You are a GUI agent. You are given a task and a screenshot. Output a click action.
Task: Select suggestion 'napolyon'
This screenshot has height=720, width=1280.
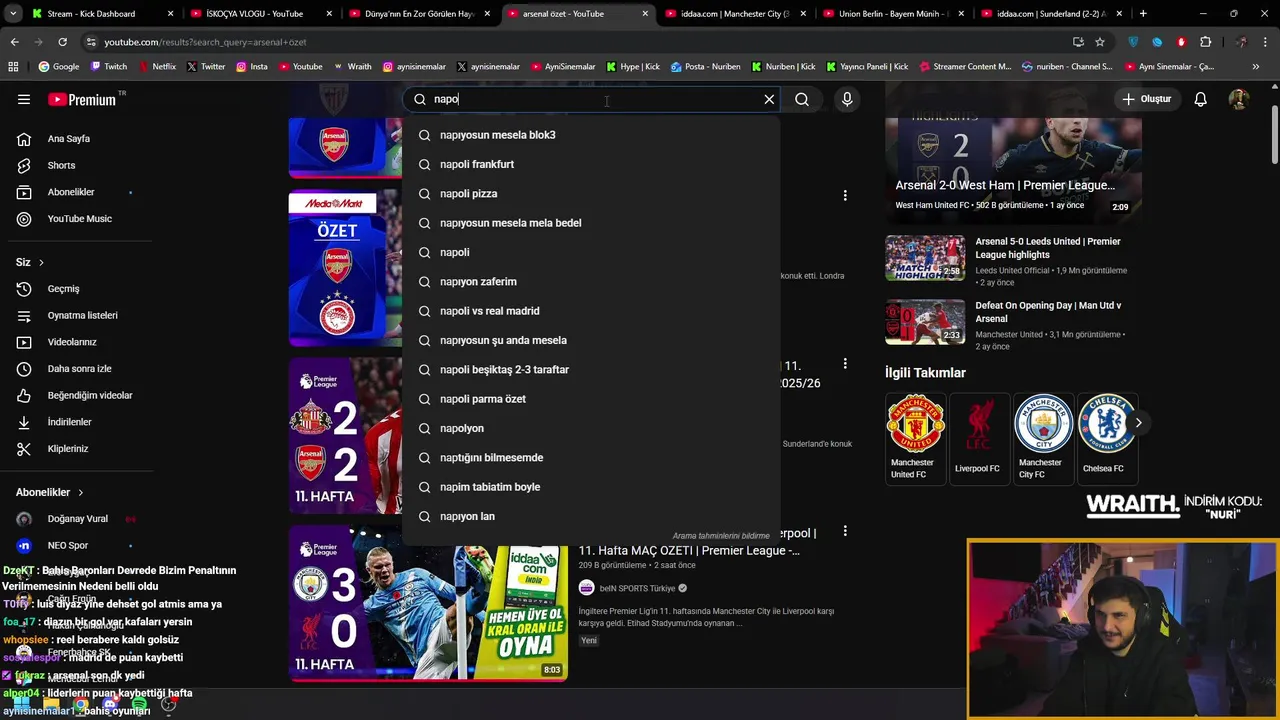590,428
